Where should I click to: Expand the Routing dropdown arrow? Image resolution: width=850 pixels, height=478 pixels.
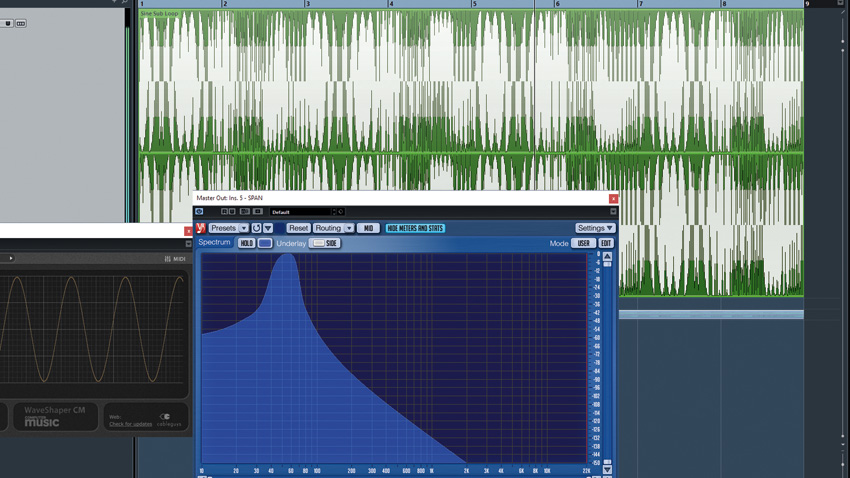350,228
